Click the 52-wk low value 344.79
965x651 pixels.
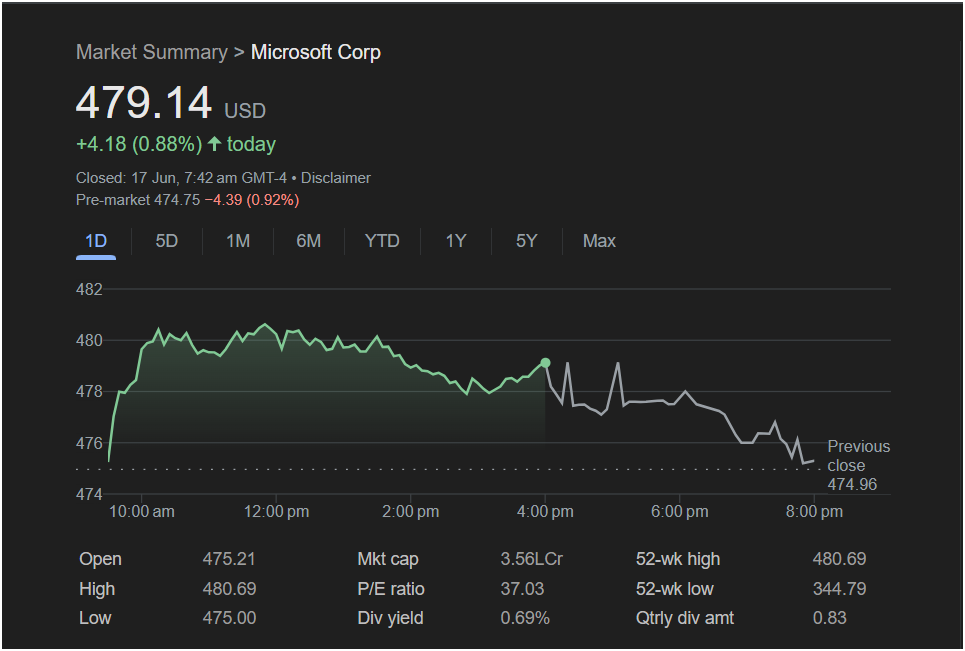pyautogui.click(x=839, y=589)
